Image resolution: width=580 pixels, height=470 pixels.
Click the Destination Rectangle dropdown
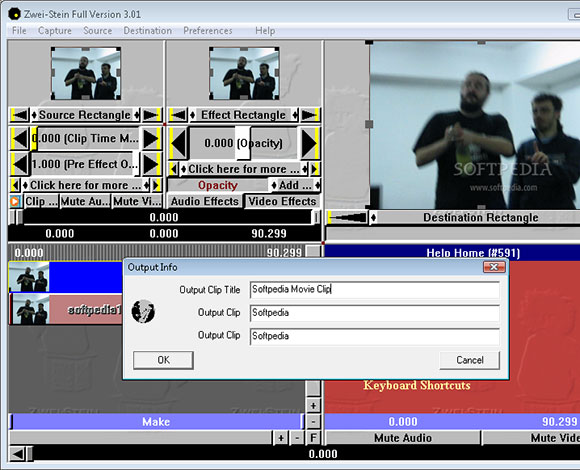[475, 217]
